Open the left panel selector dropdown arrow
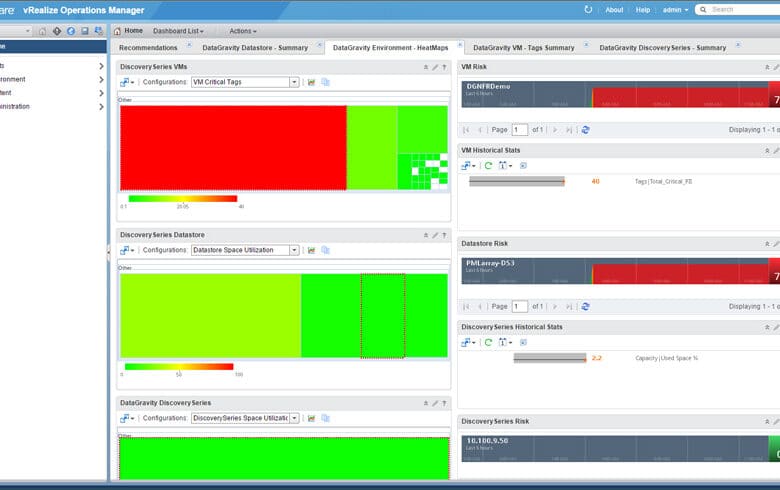Viewport: 780px width, 490px height. click(28, 31)
